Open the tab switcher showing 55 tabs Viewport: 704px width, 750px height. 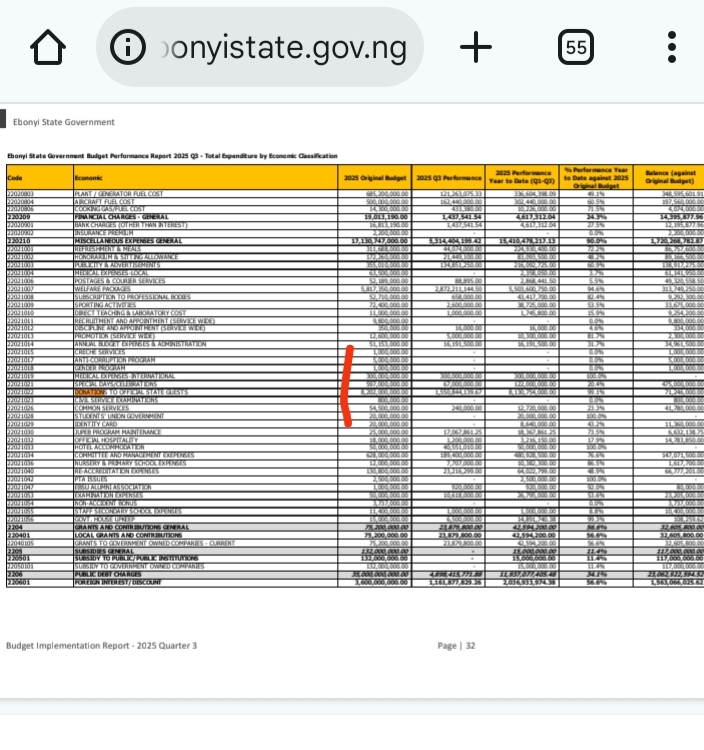tap(575, 47)
